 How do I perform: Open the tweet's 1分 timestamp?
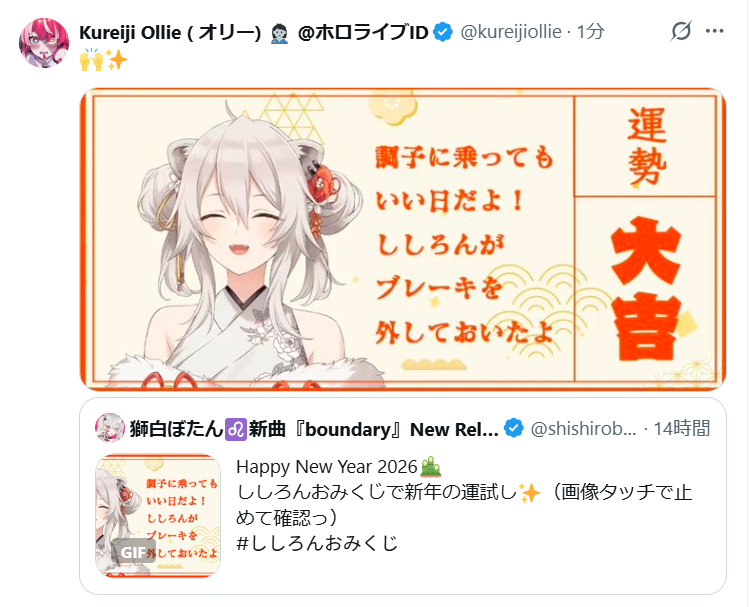(590, 32)
